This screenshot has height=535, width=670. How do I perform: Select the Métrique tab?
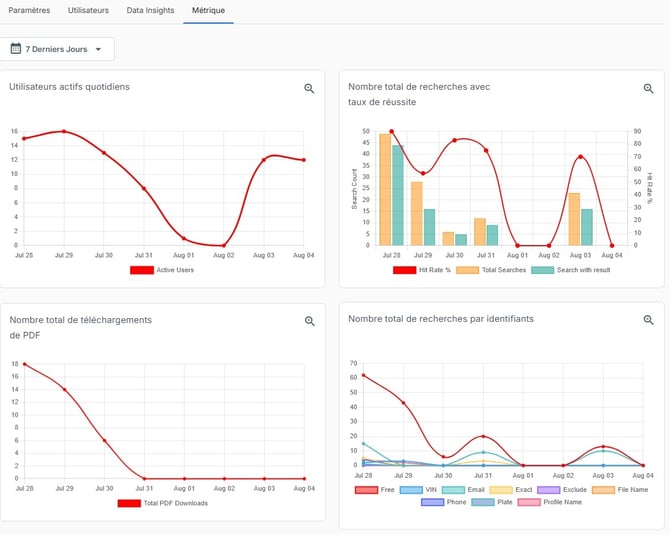208,10
